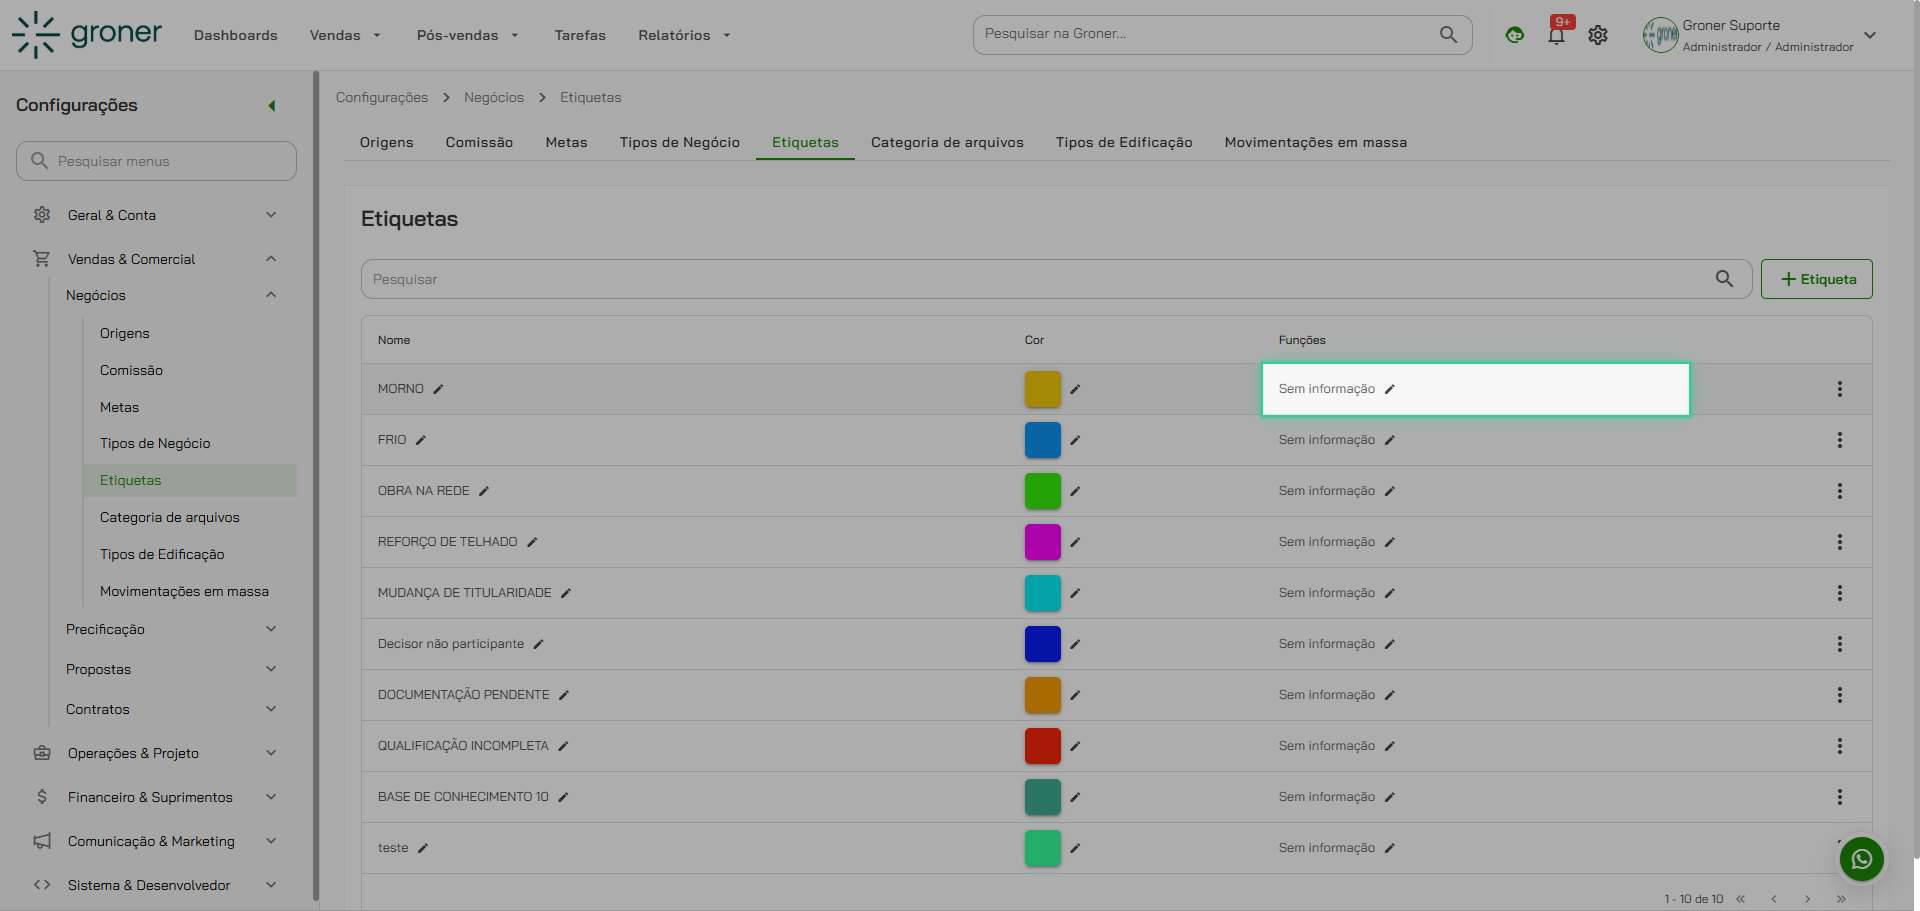
Task: Switch to the Tipos de Negócio tab
Action: tap(679, 142)
